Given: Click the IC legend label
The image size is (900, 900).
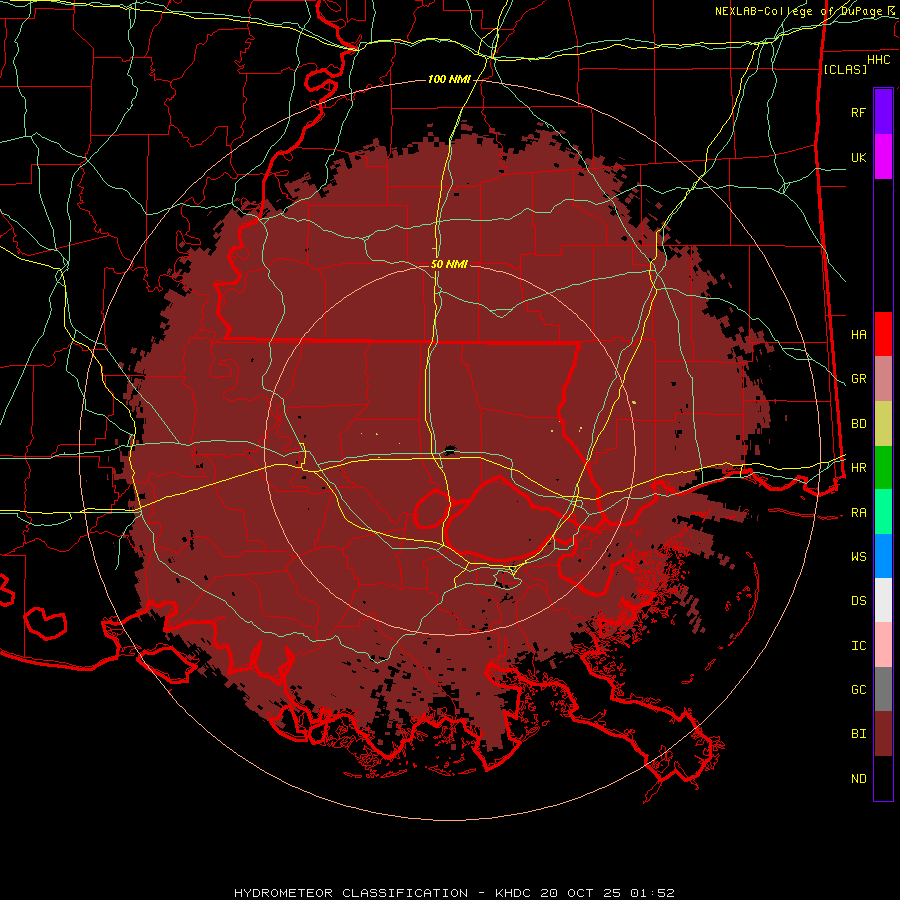Looking at the screenshot, I should pos(858,646).
